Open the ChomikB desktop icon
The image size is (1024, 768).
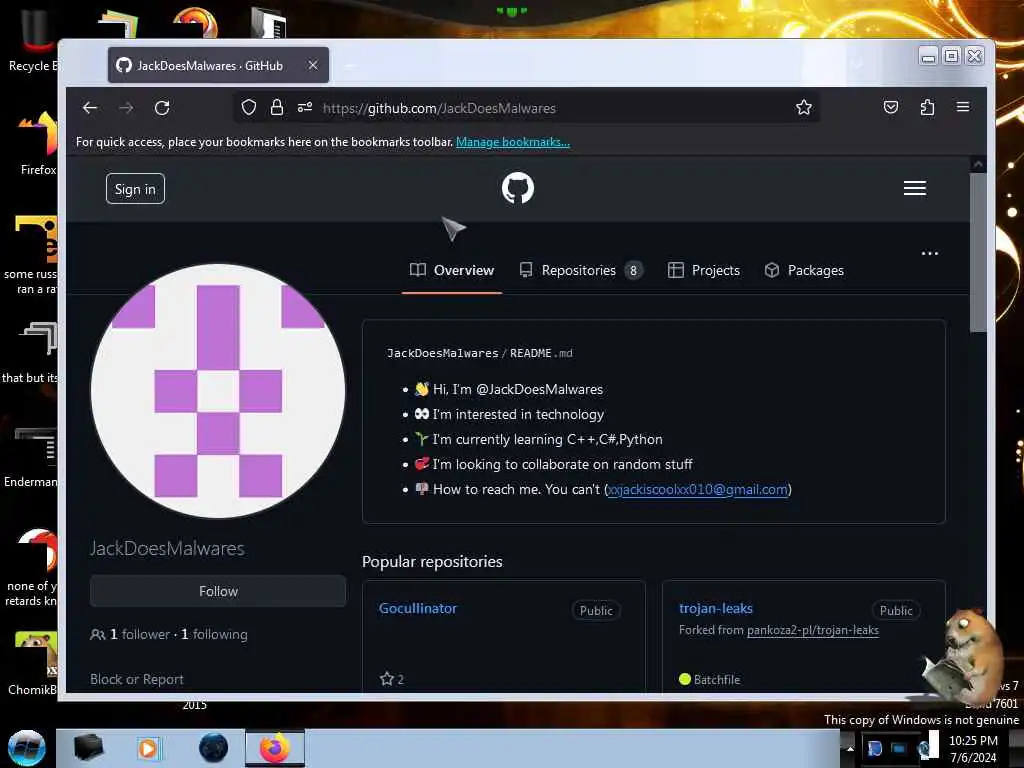(33, 664)
